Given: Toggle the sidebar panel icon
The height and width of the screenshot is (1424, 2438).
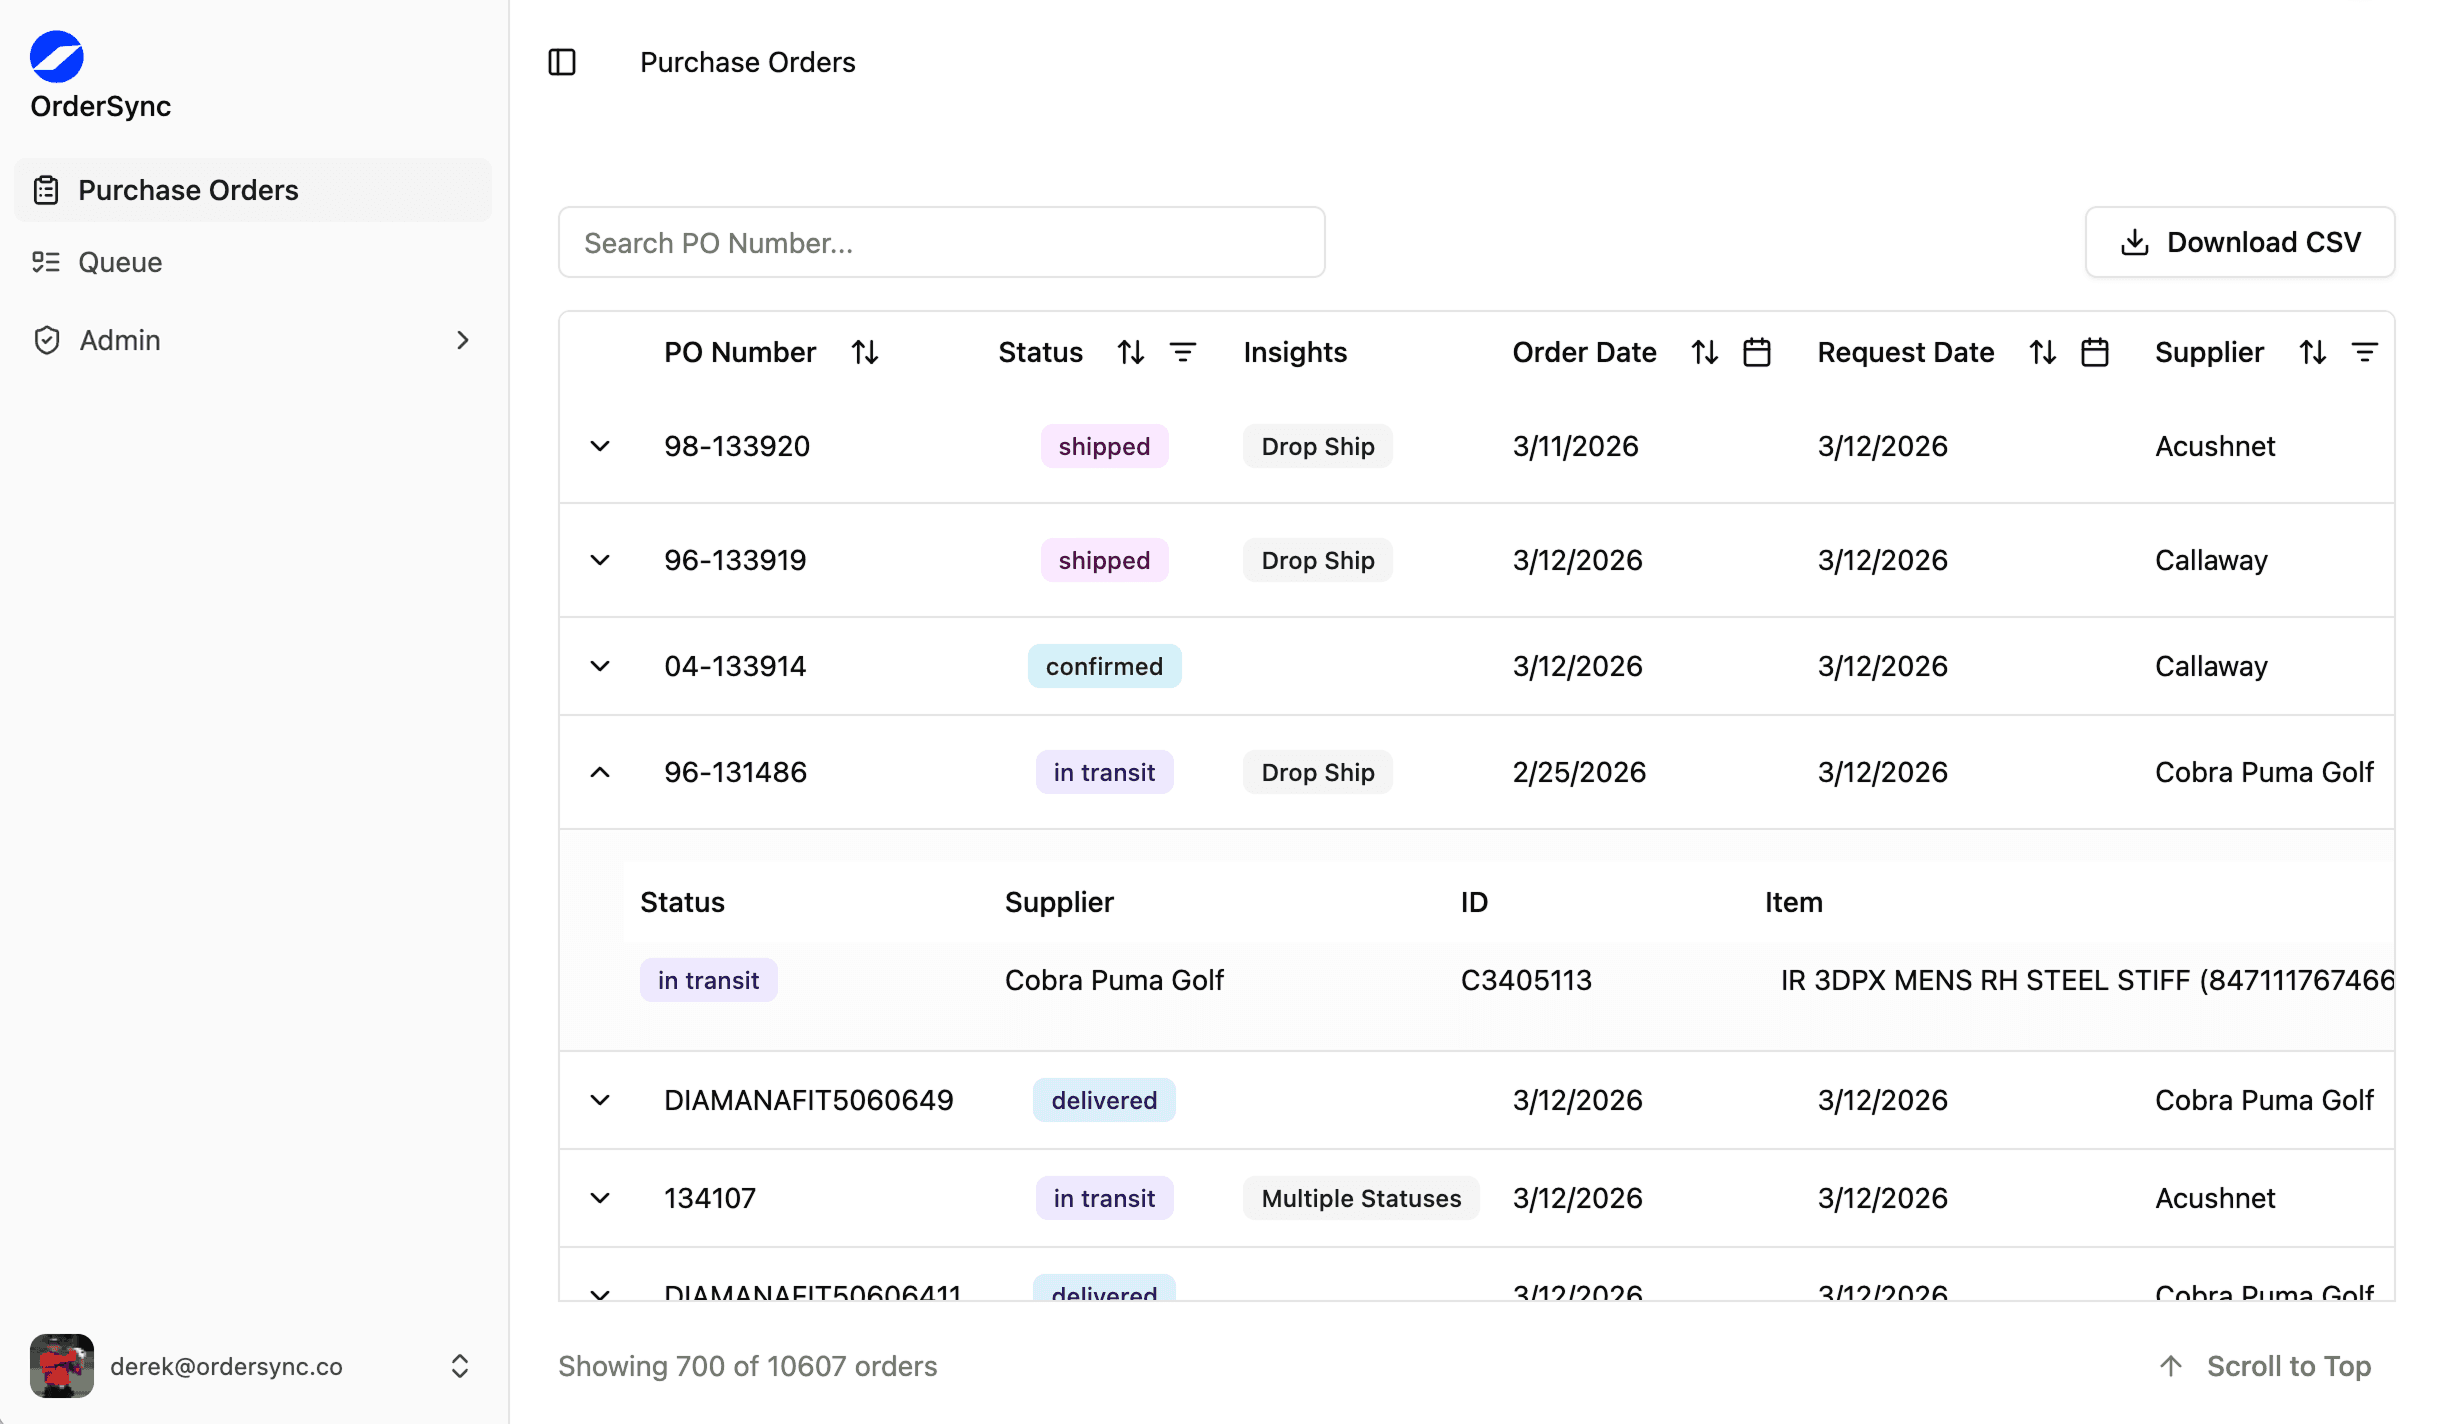Looking at the screenshot, I should pyautogui.click(x=562, y=62).
